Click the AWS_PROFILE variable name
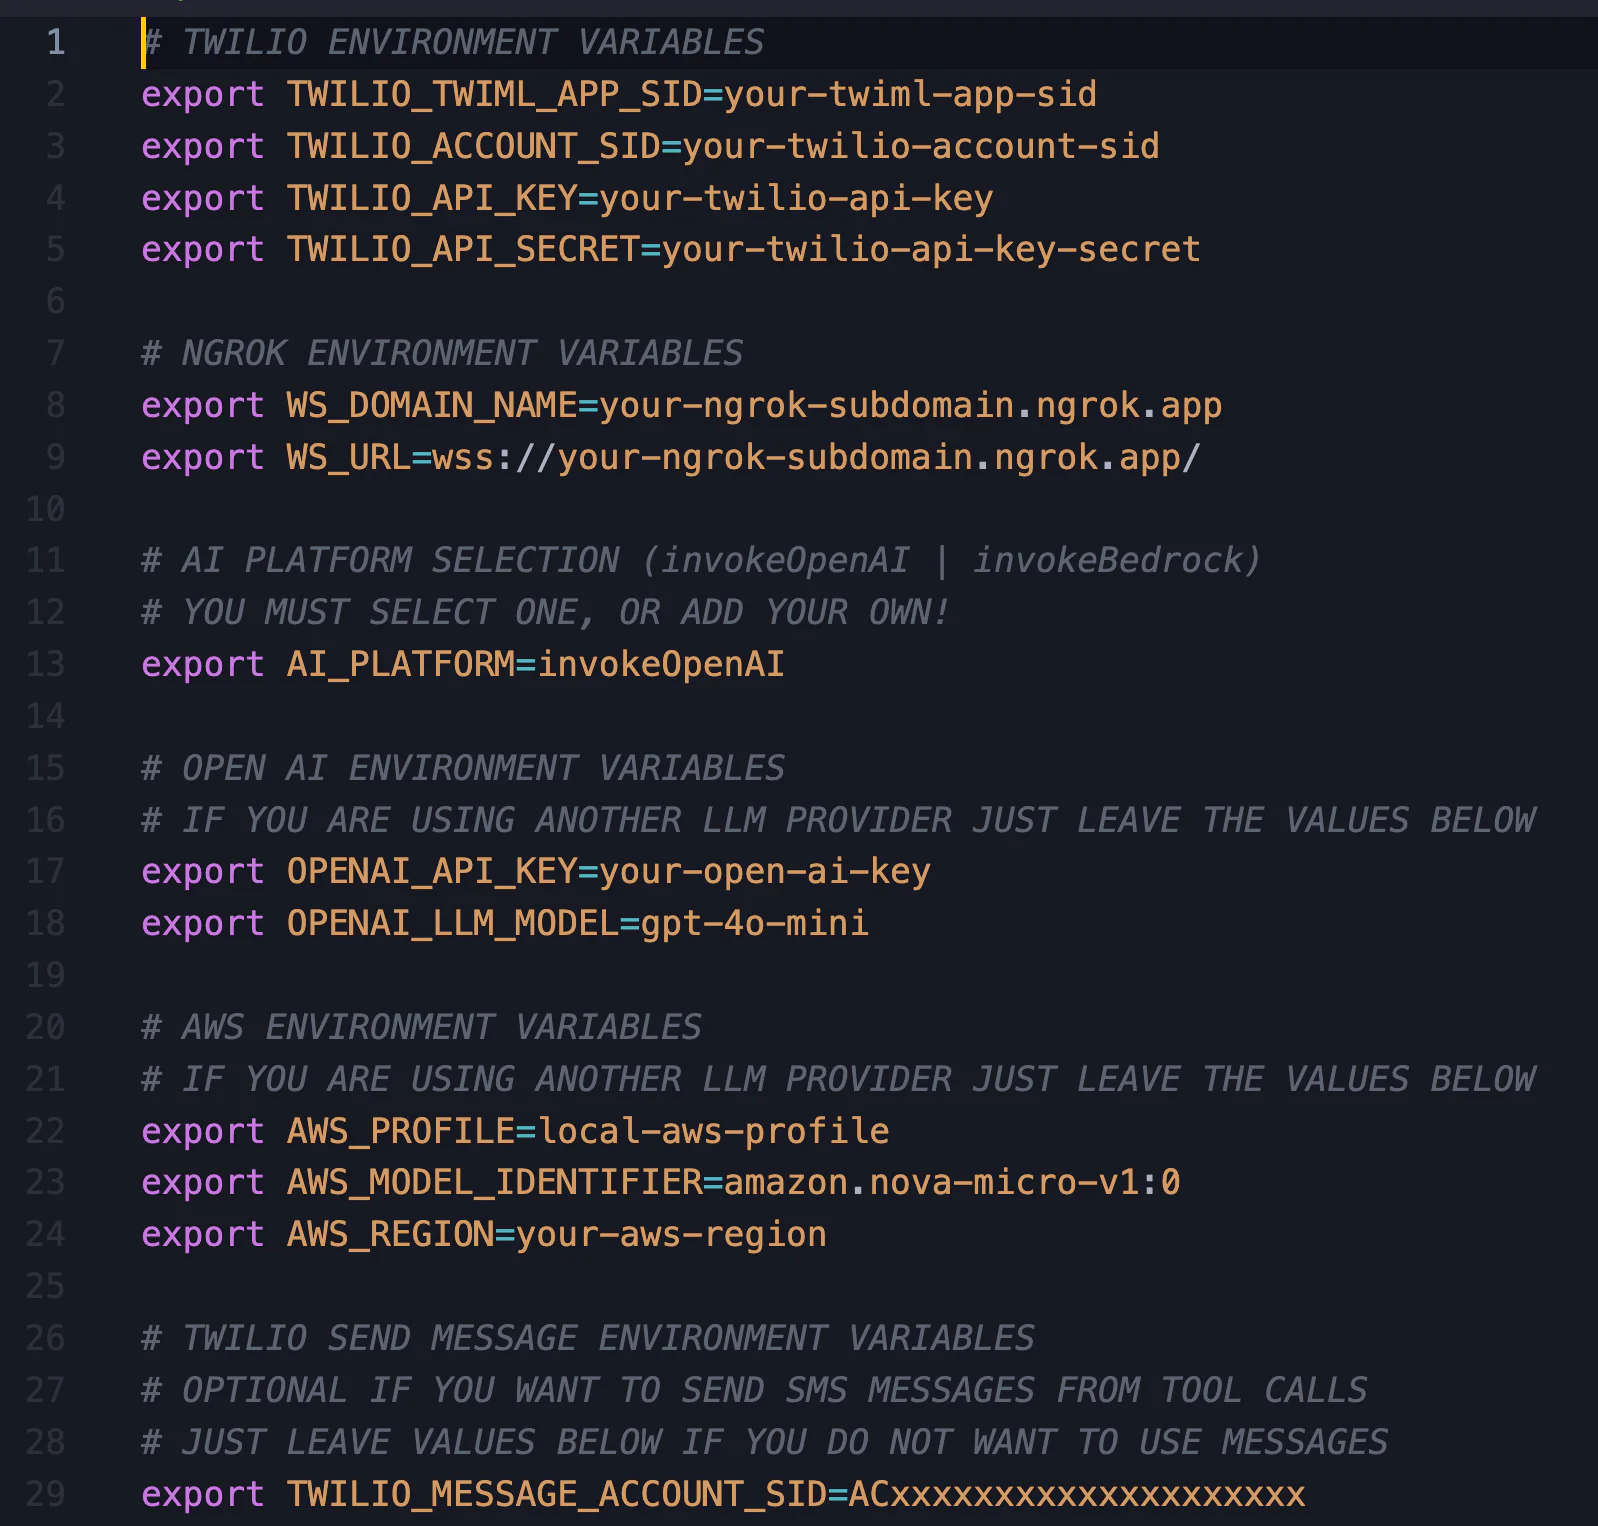Image resolution: width=1598 pixels, height=1526 pixels. pos(401,1131)
